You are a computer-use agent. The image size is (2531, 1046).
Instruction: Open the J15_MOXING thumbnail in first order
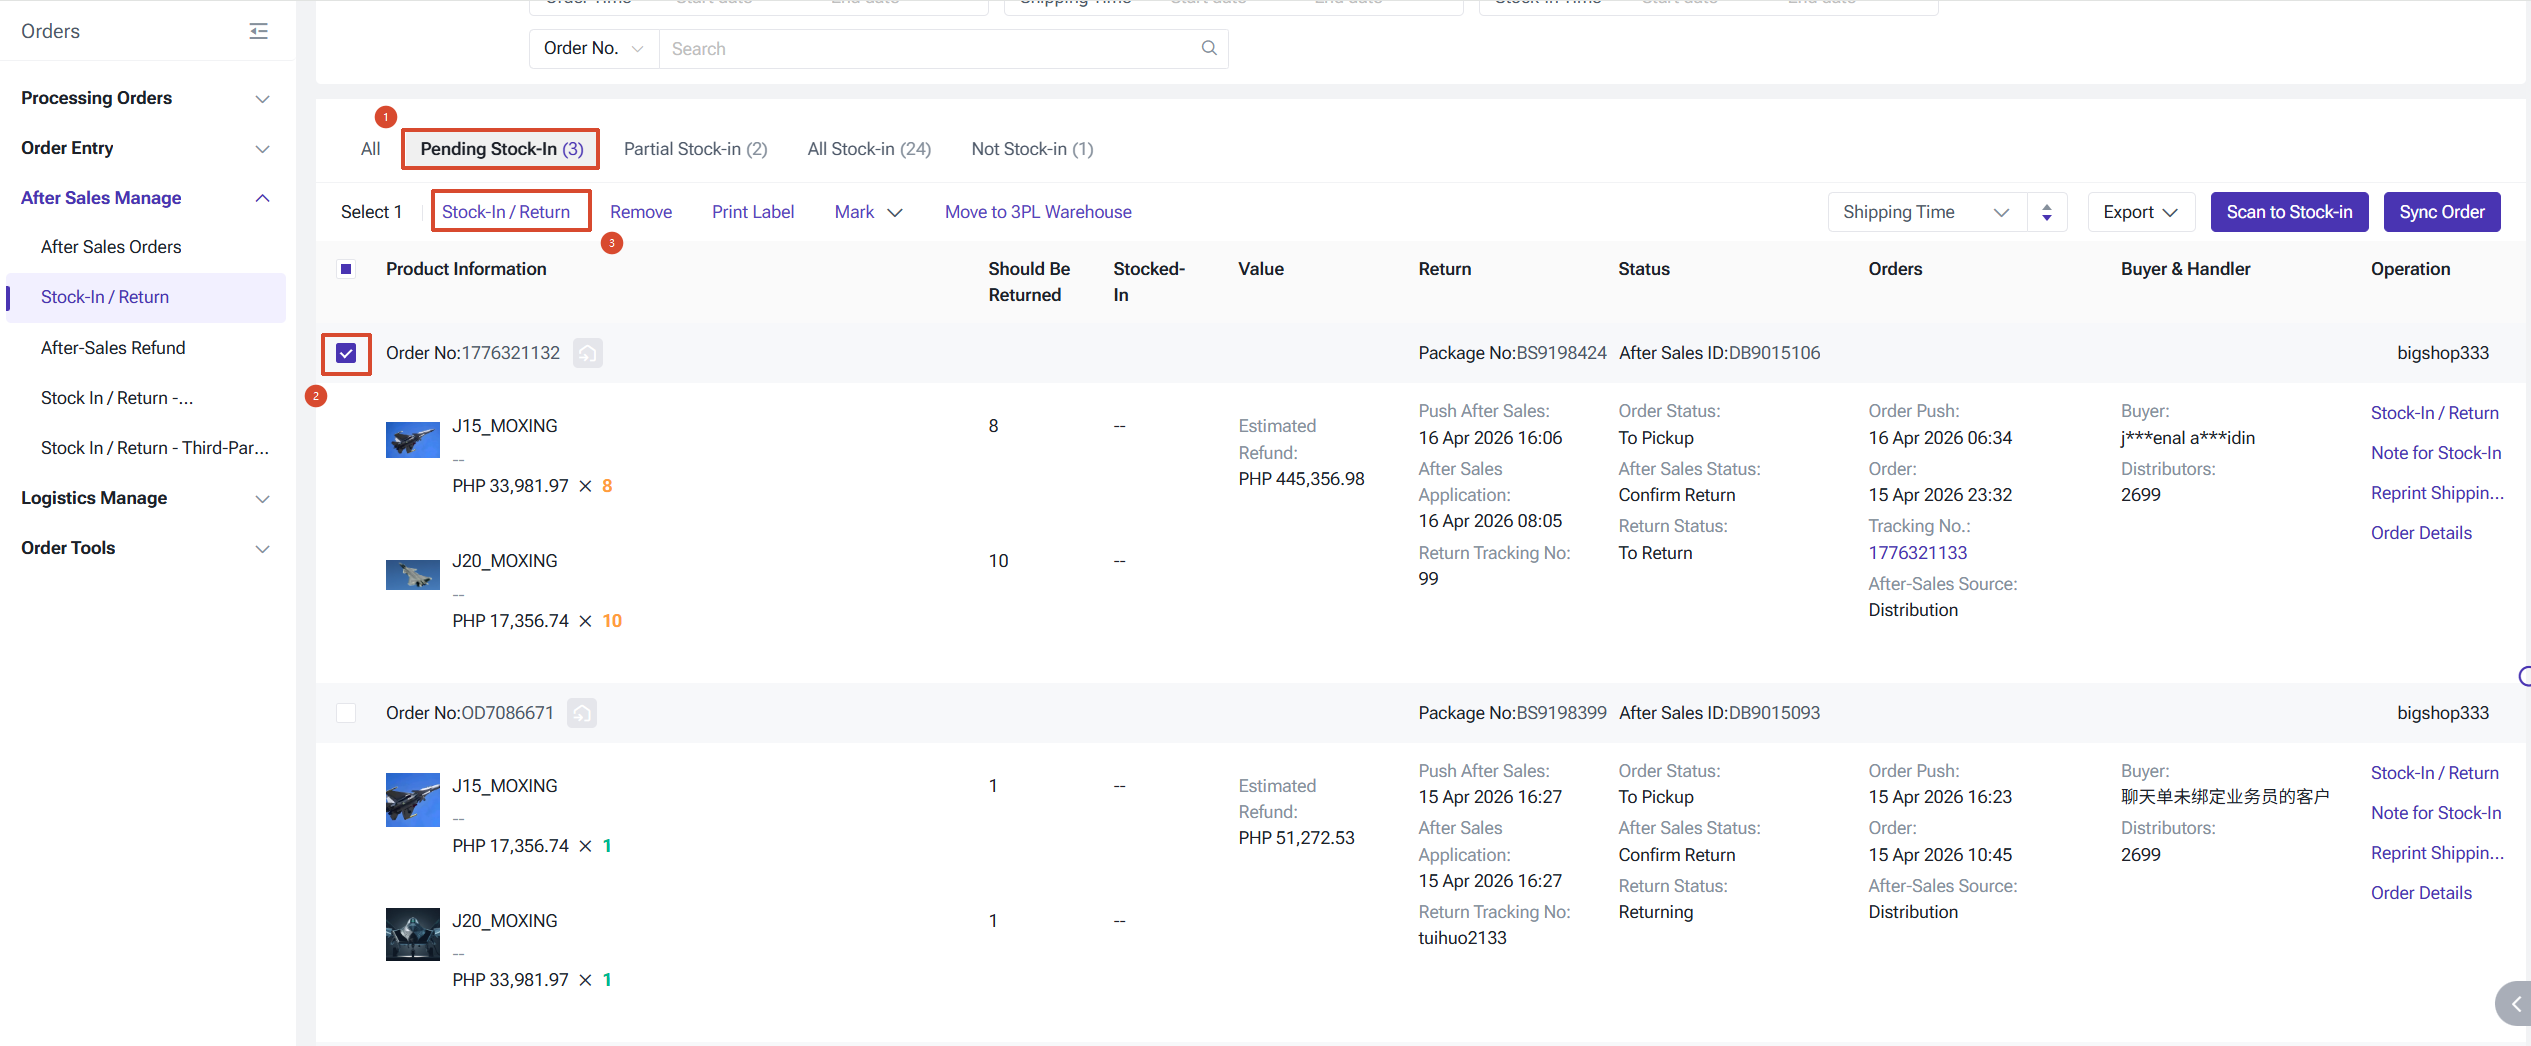412,439
